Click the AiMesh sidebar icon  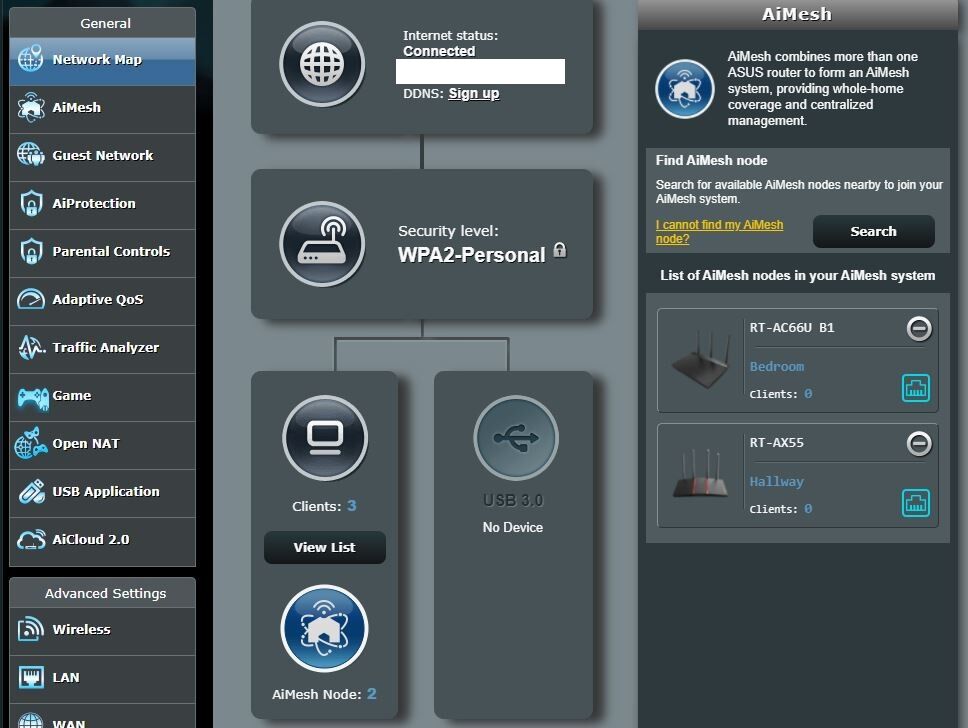tap(30, 107)
